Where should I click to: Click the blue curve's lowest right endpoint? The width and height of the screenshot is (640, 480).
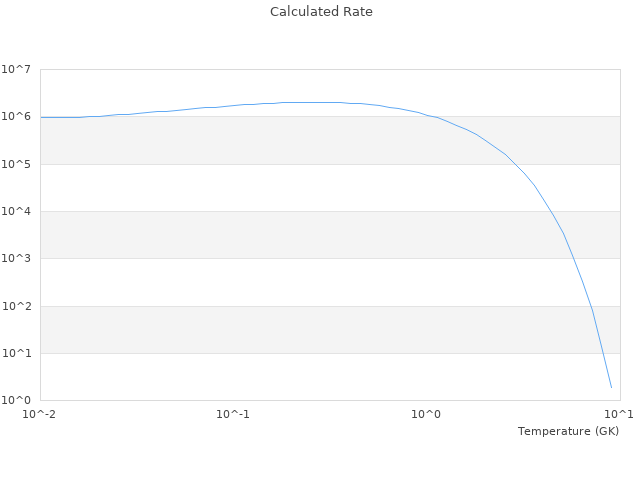[x=611, y=387]
